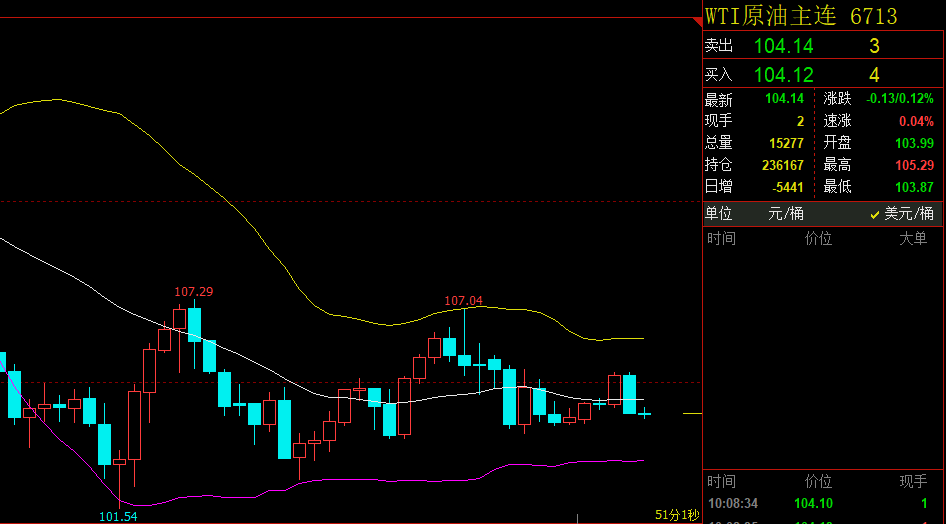946x524 pixels.
Task: Click the 涨跌 value -0.13/0.12%
Action: [900, 98]
